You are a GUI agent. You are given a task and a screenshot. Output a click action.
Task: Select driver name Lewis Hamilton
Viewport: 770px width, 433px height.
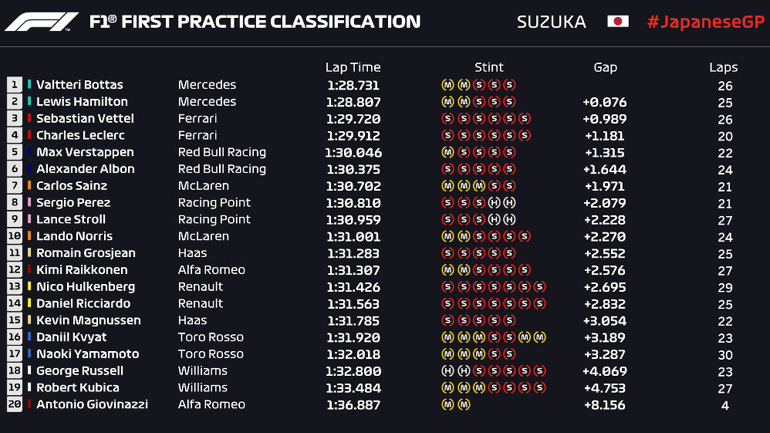coord(82,102)
